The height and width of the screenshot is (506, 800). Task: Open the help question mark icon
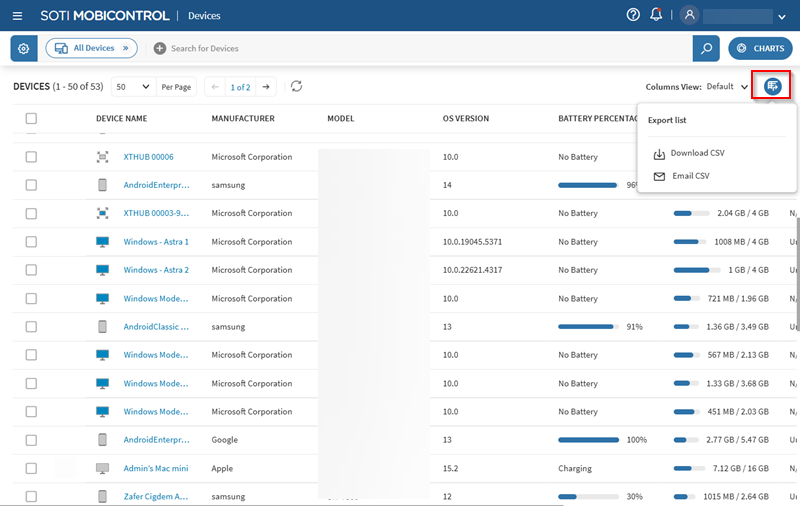(x=633, y=15)
